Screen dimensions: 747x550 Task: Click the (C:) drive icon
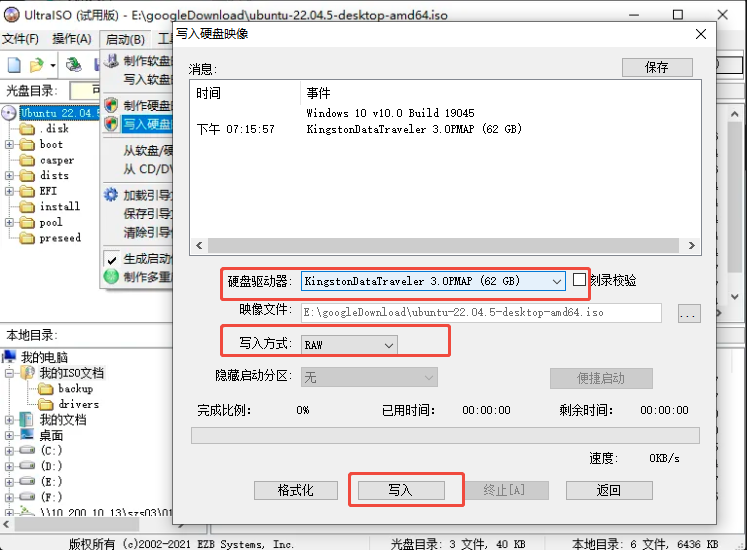click(27, 450)
